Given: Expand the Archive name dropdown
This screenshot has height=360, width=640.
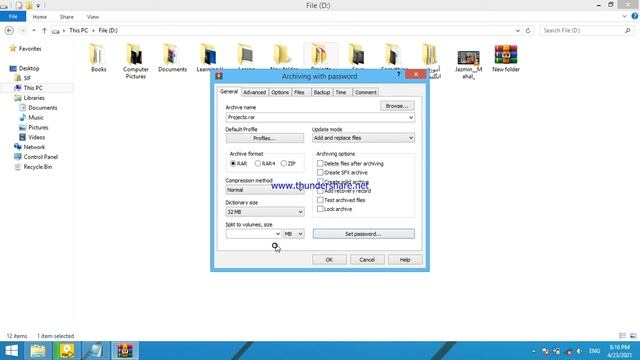Looking at the screenshot, I should click(411, 118).
